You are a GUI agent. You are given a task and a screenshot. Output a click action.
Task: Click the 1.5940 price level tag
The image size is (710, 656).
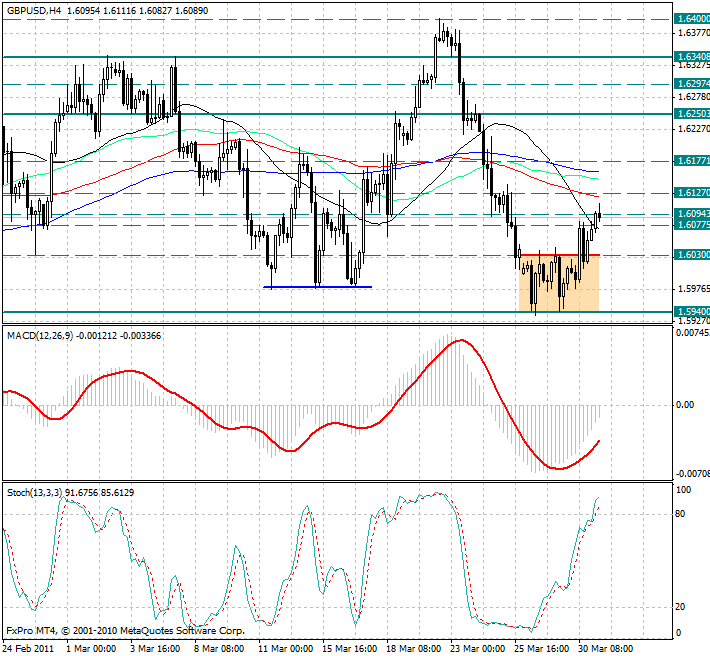(x=691, y=311)
